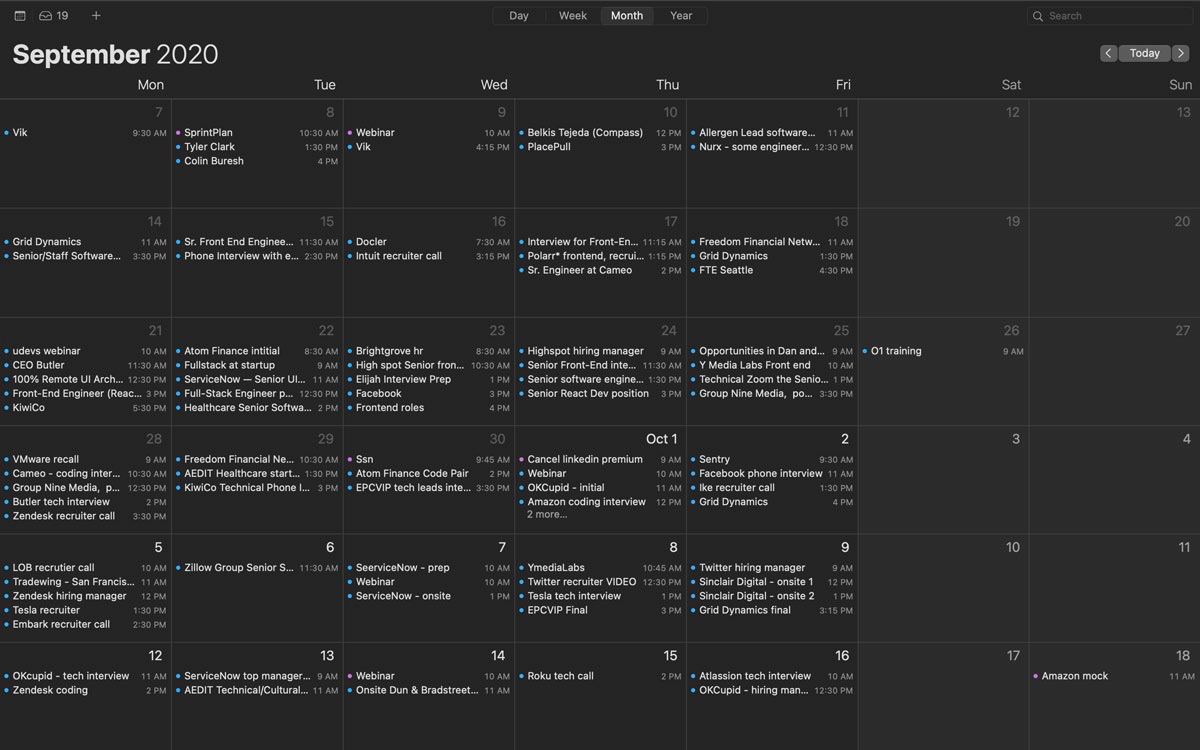Open YmediaLabs event at 10:45 AM
This screenshot has width=1200, height=750.
pyautogui.click(x=600, y=568)
